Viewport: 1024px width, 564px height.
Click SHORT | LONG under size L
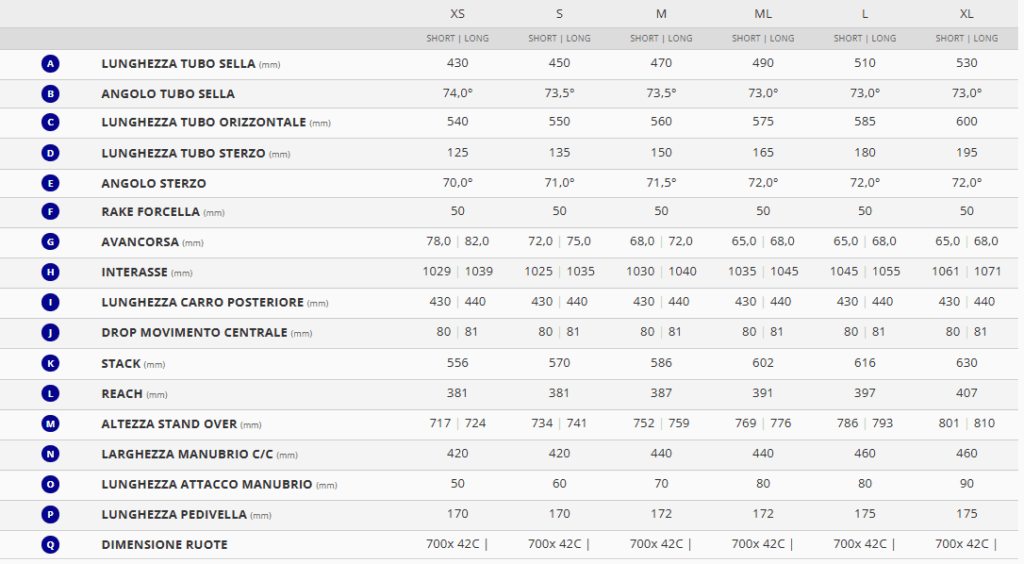click(x=865, y=39)
